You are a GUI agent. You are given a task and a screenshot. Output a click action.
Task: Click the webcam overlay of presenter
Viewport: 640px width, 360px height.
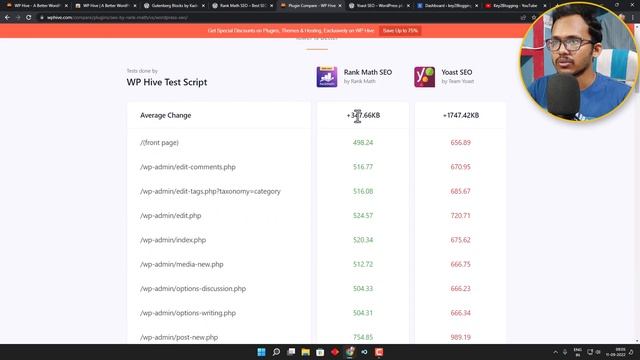coord(578,61)
